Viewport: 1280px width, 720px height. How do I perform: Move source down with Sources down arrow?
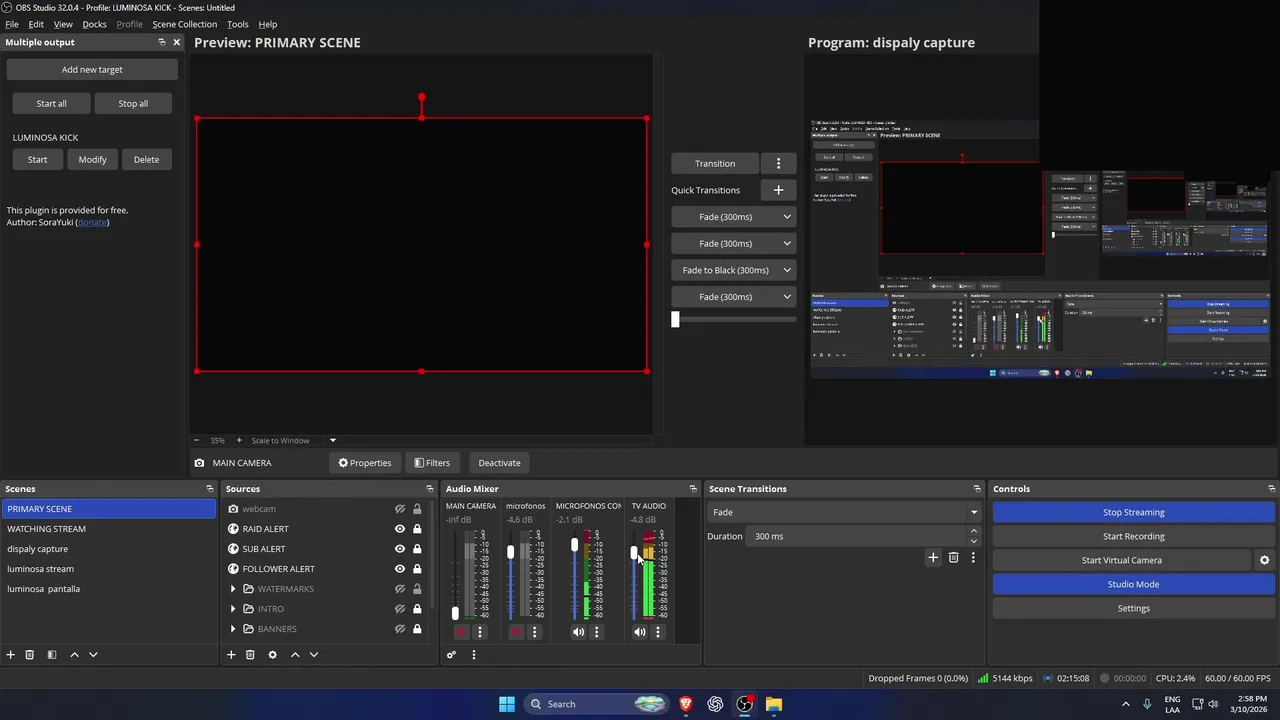tap(314, 655)
